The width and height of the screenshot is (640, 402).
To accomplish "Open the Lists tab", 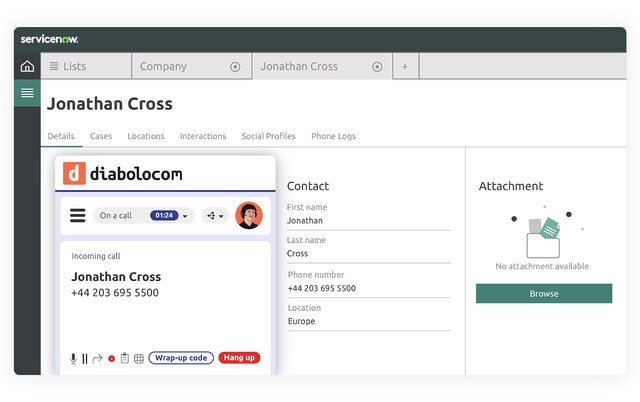I will 86,66.
